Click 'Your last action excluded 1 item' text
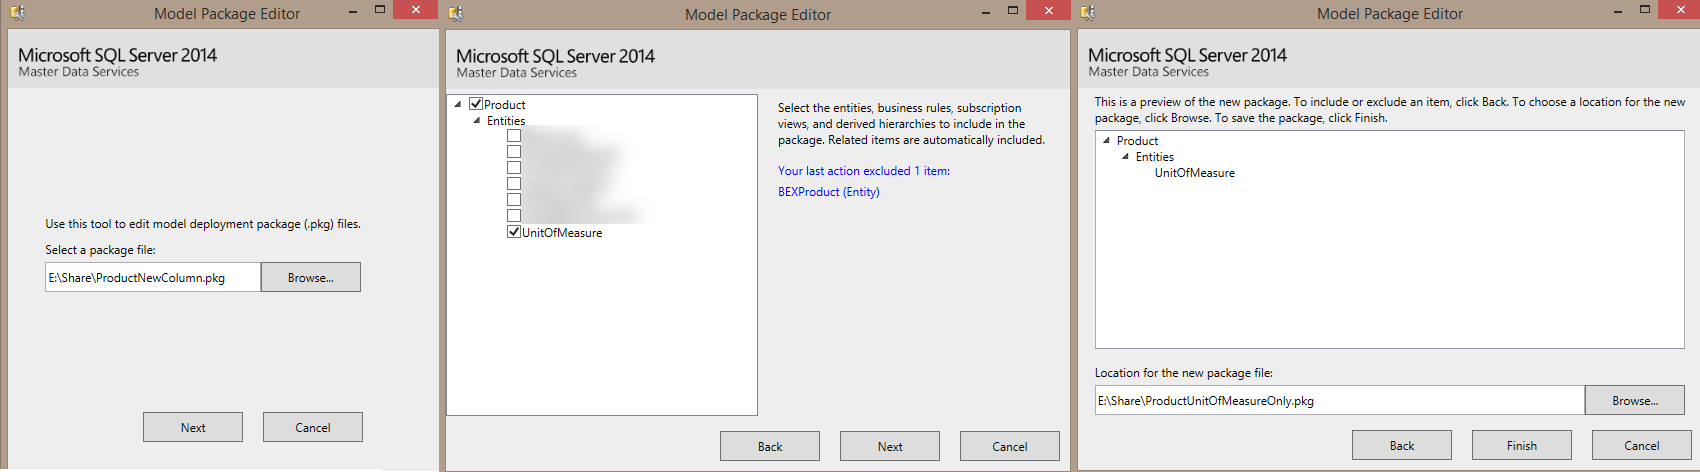1700x472 pixels. [x=864, y=171]
